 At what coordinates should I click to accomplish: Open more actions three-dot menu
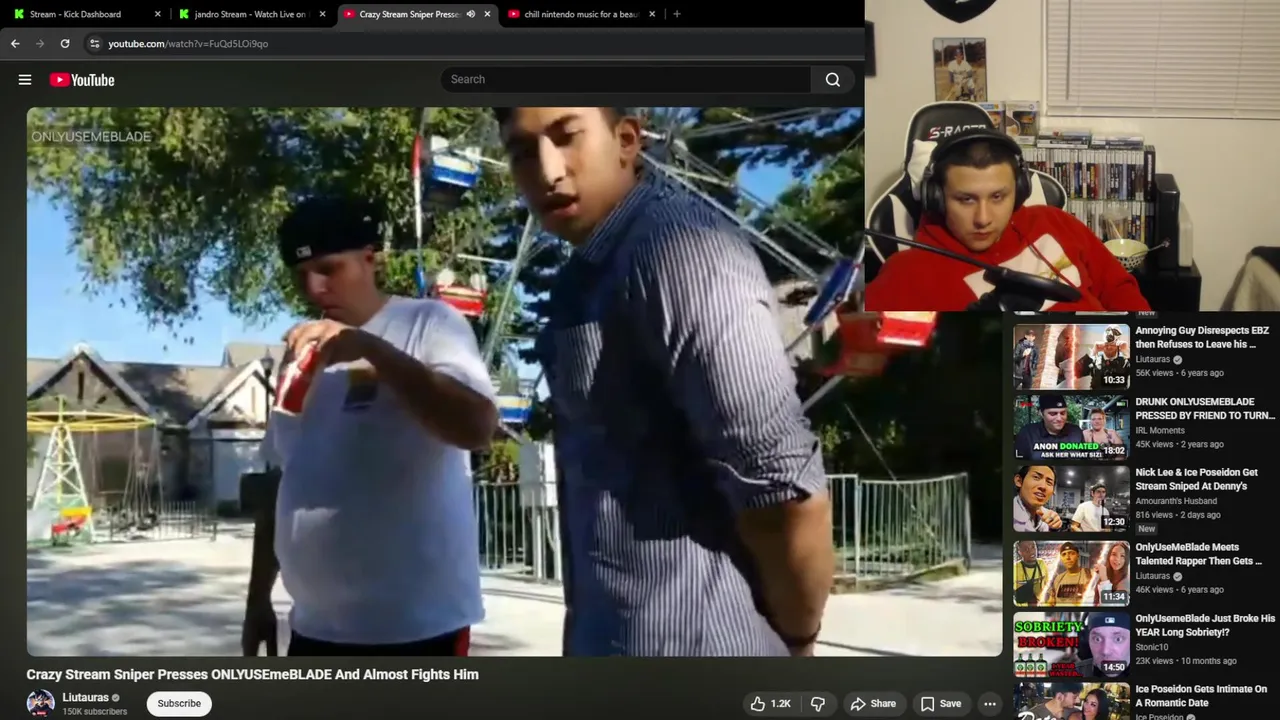click(x=989, y=704)
